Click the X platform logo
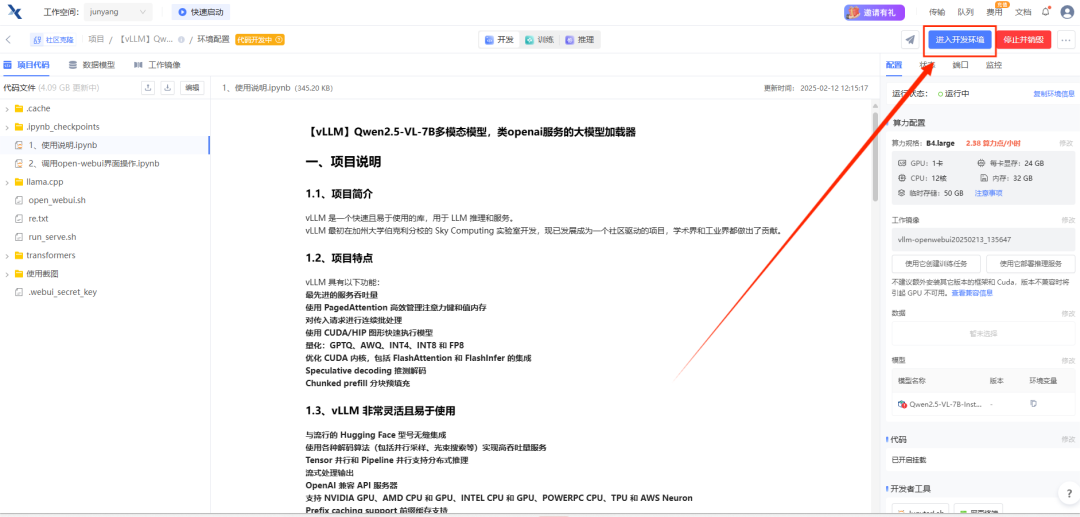 [x=14, y=12]
